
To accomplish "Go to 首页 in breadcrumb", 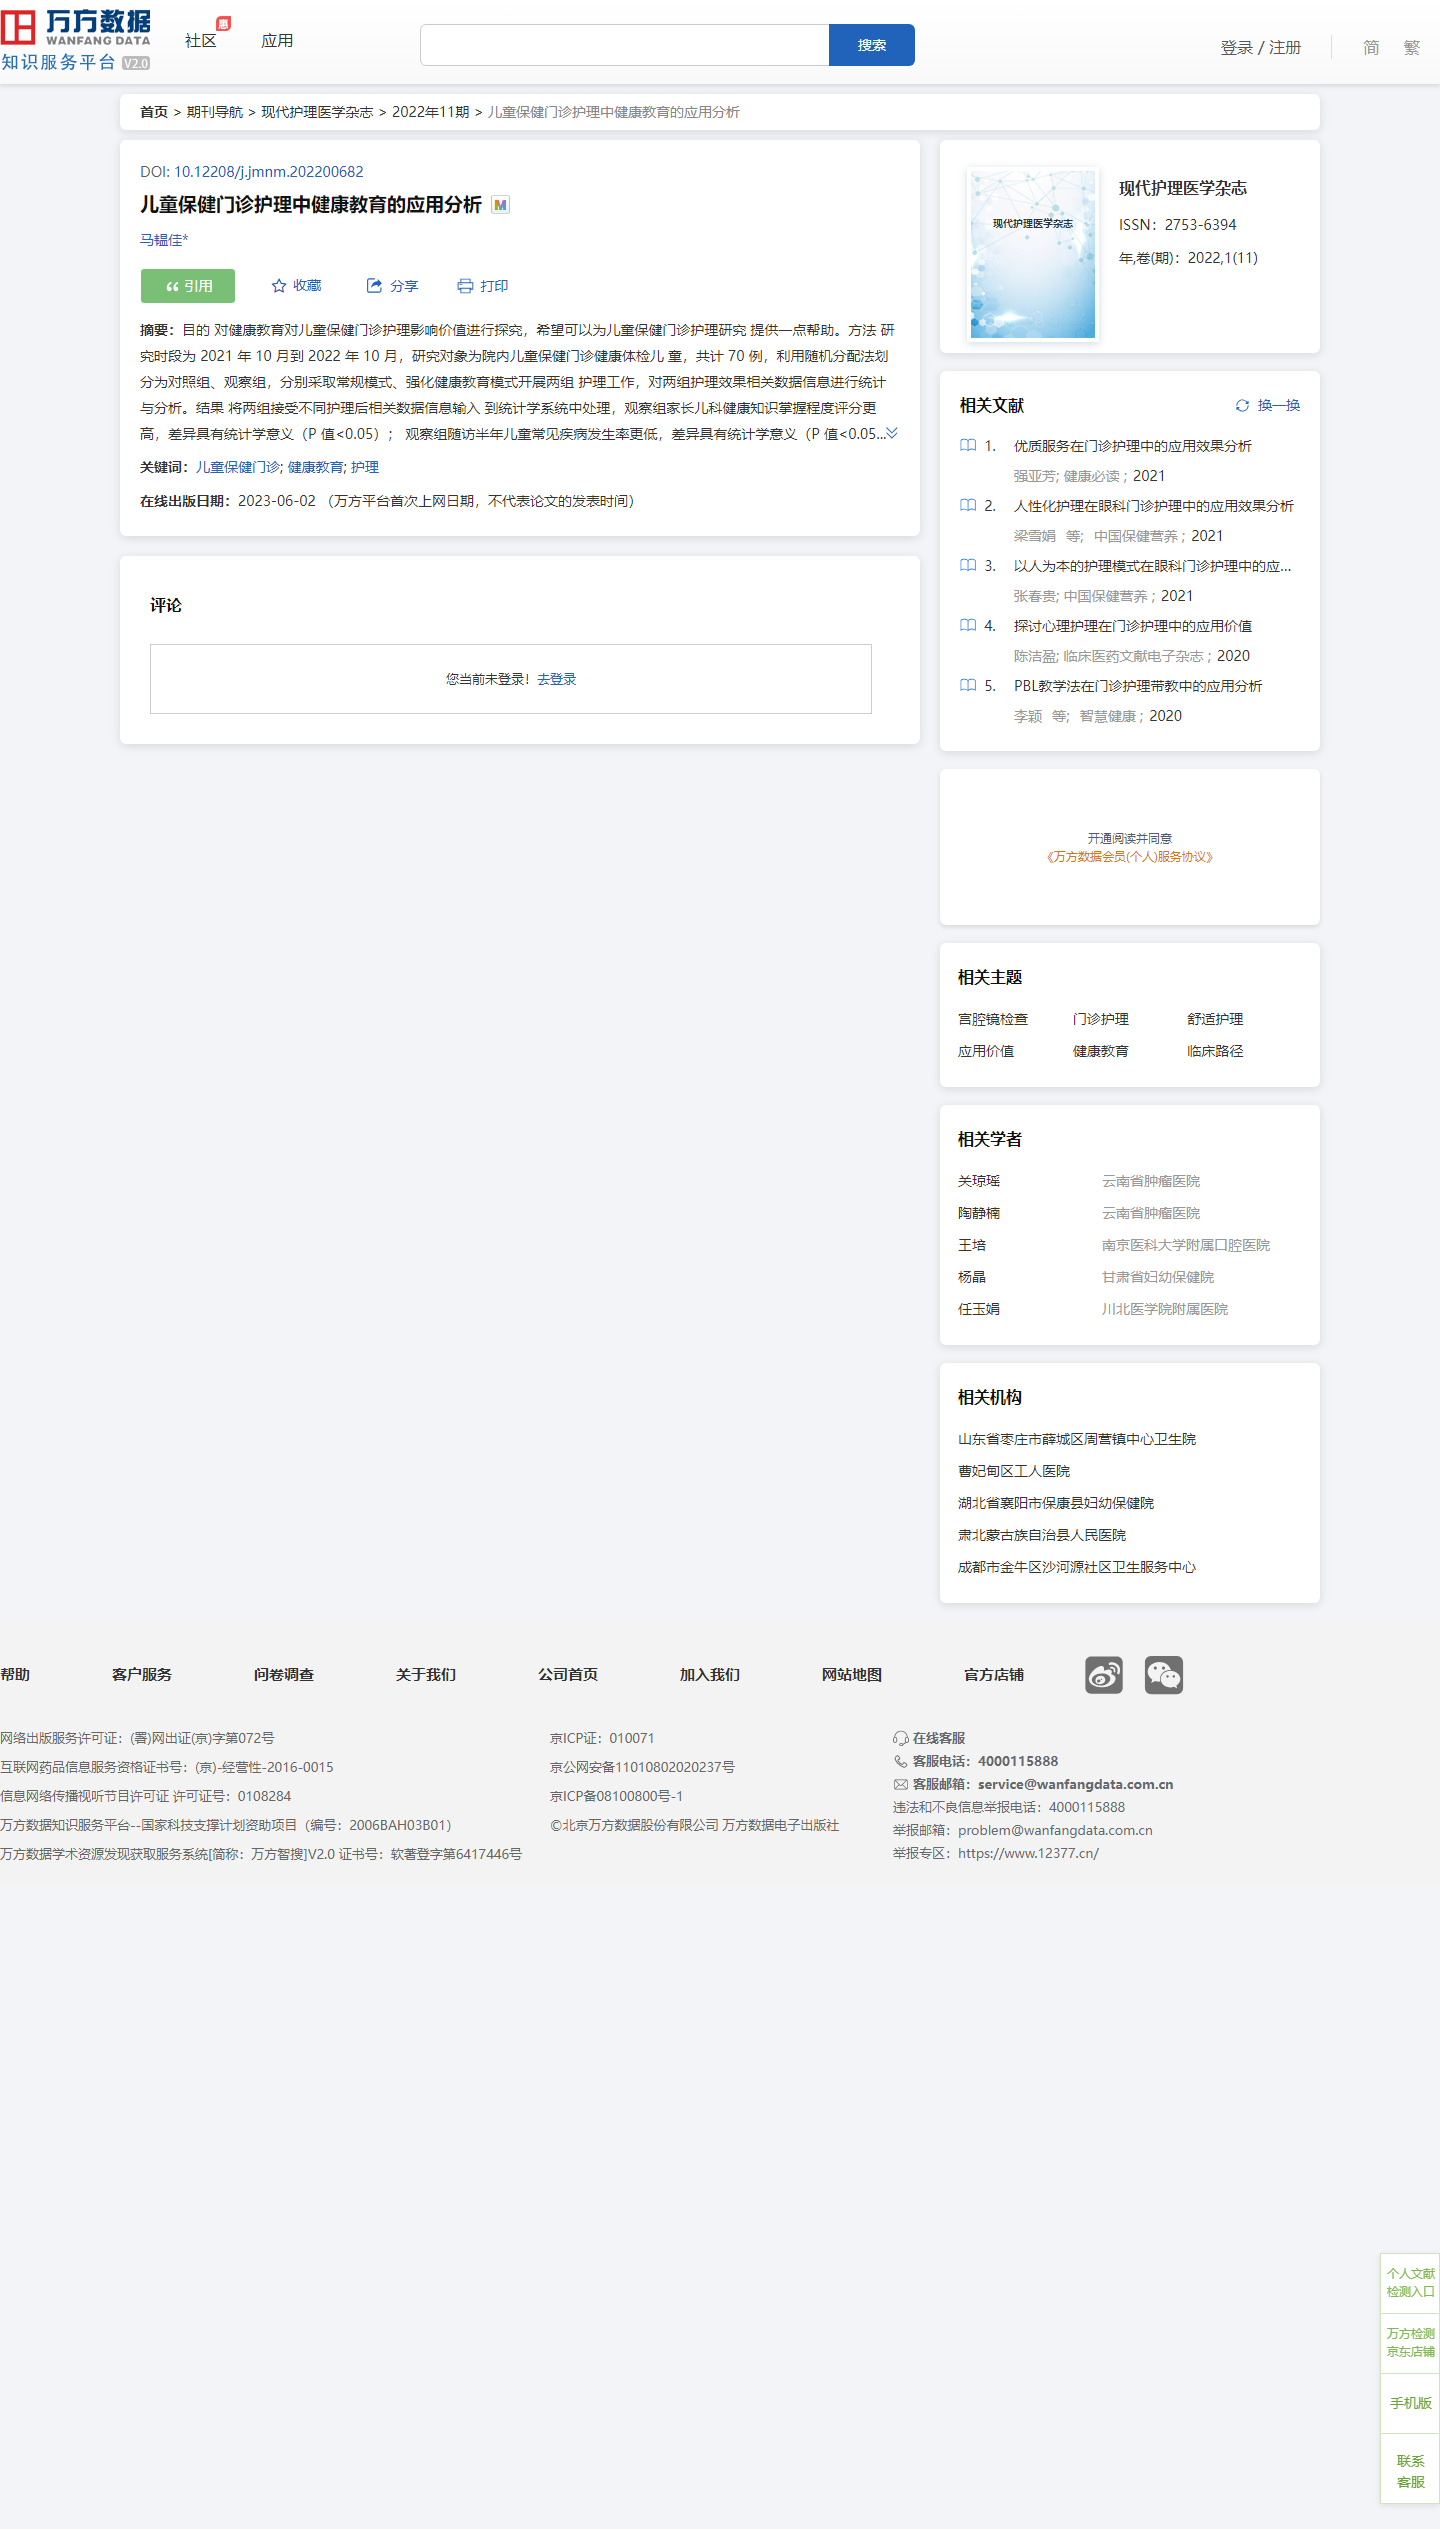I will [x=154, y=112].
